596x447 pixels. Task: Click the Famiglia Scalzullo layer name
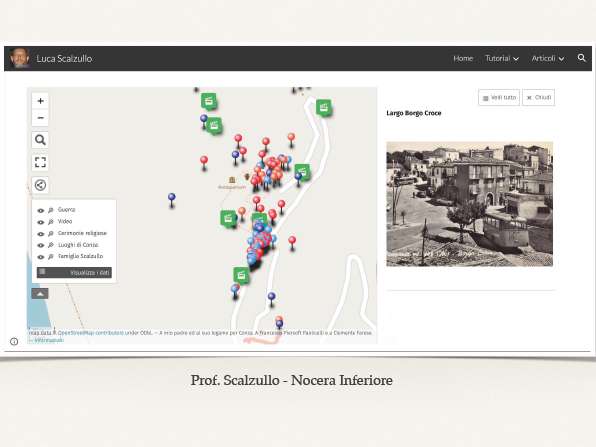click(x=81, y=256)
